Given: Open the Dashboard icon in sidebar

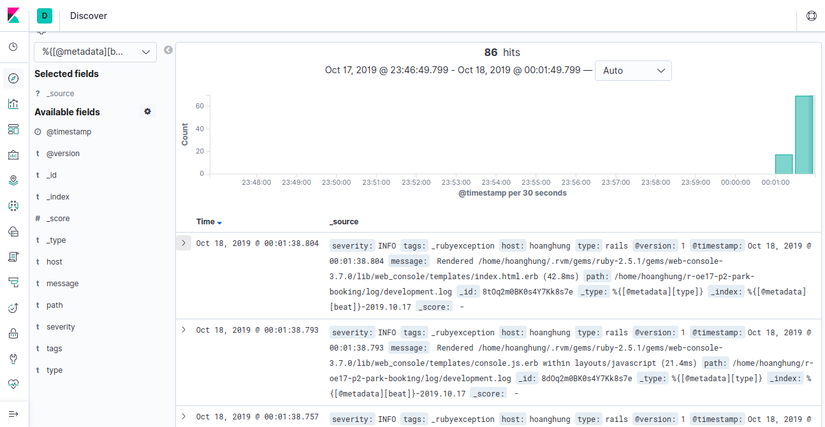Looking at the screenshot, I should (x=14, y=129).
